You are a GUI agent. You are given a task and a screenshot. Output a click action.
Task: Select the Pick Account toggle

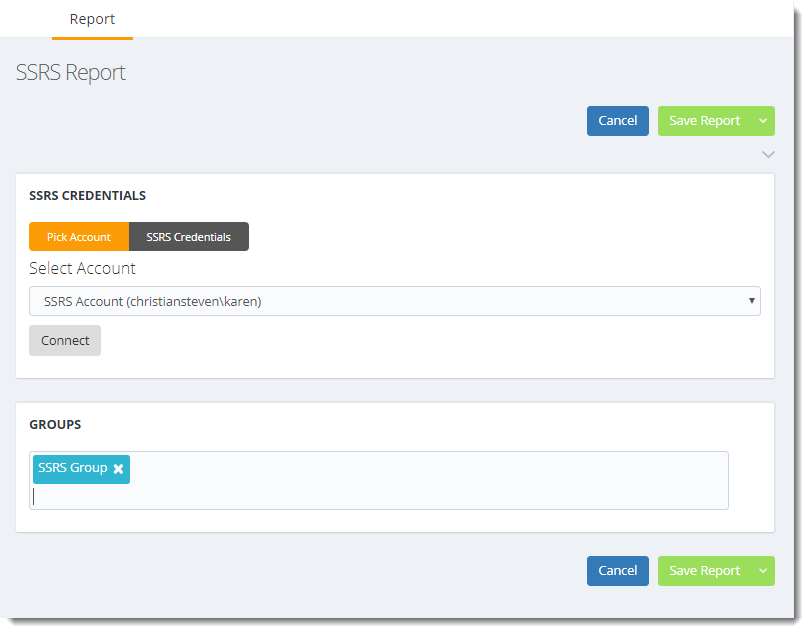pyautogui.click(x=79, y=237)
